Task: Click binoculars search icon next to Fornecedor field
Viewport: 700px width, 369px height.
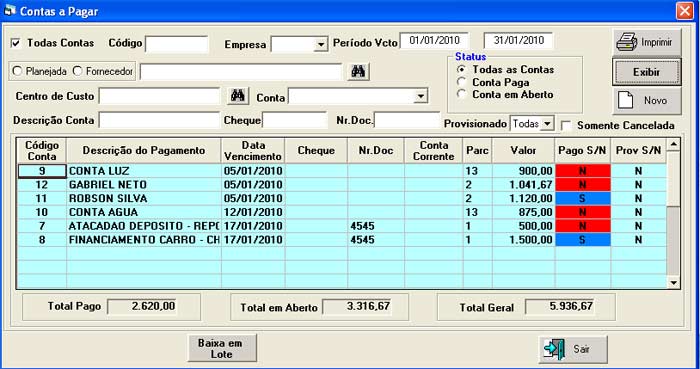Action: [x=358, y=71]
